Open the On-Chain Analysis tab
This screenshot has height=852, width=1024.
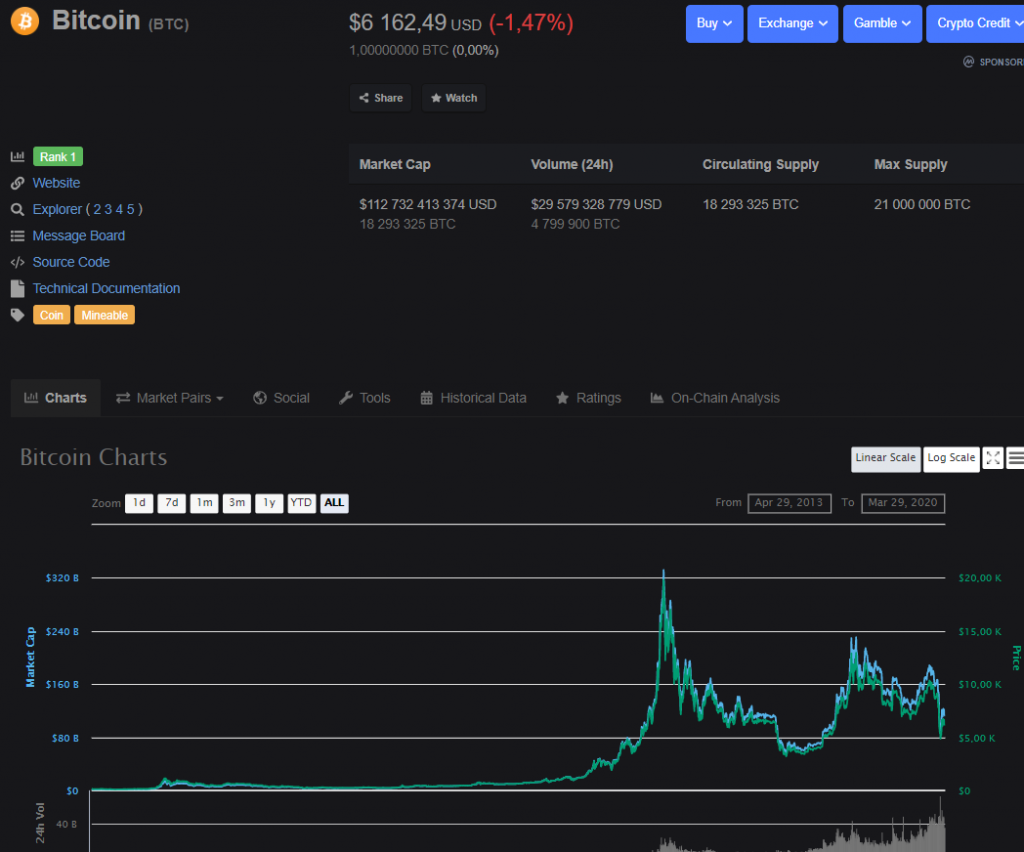pyautogui.click(x=725, y=397)
